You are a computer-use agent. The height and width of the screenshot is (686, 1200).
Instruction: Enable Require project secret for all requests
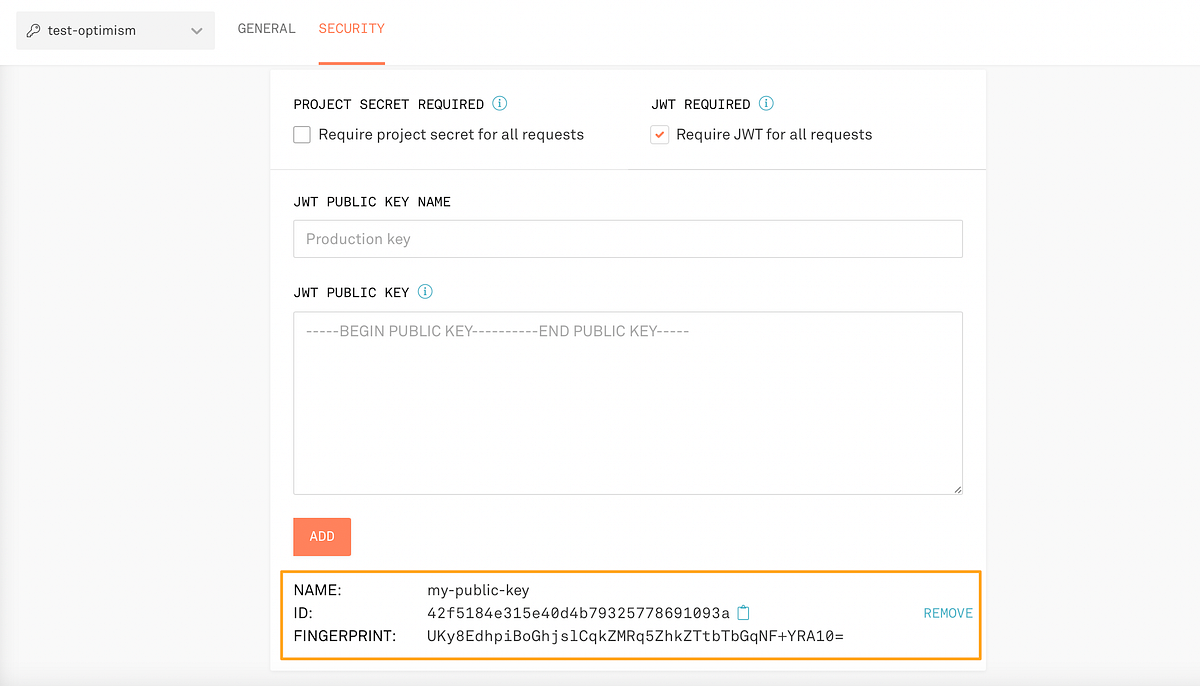click(302, 135)
